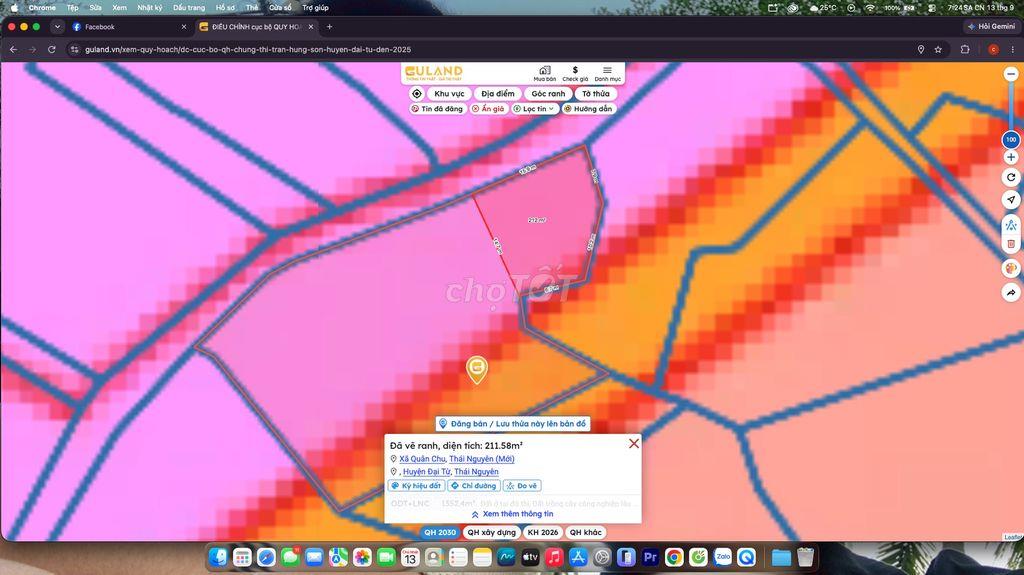
Task: Open Premiere Pro in the Dock
Action: [x=650, y=557]
